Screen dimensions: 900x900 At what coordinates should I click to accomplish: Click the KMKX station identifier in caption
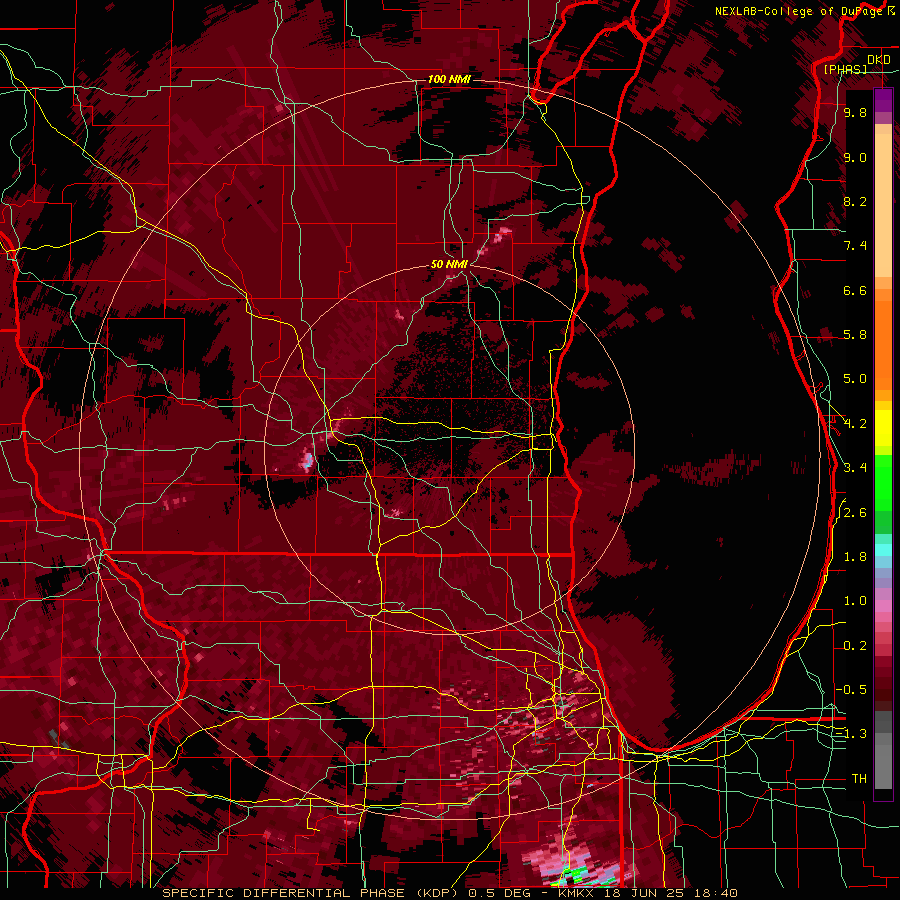pyautogui.click(x=577, y=893)
